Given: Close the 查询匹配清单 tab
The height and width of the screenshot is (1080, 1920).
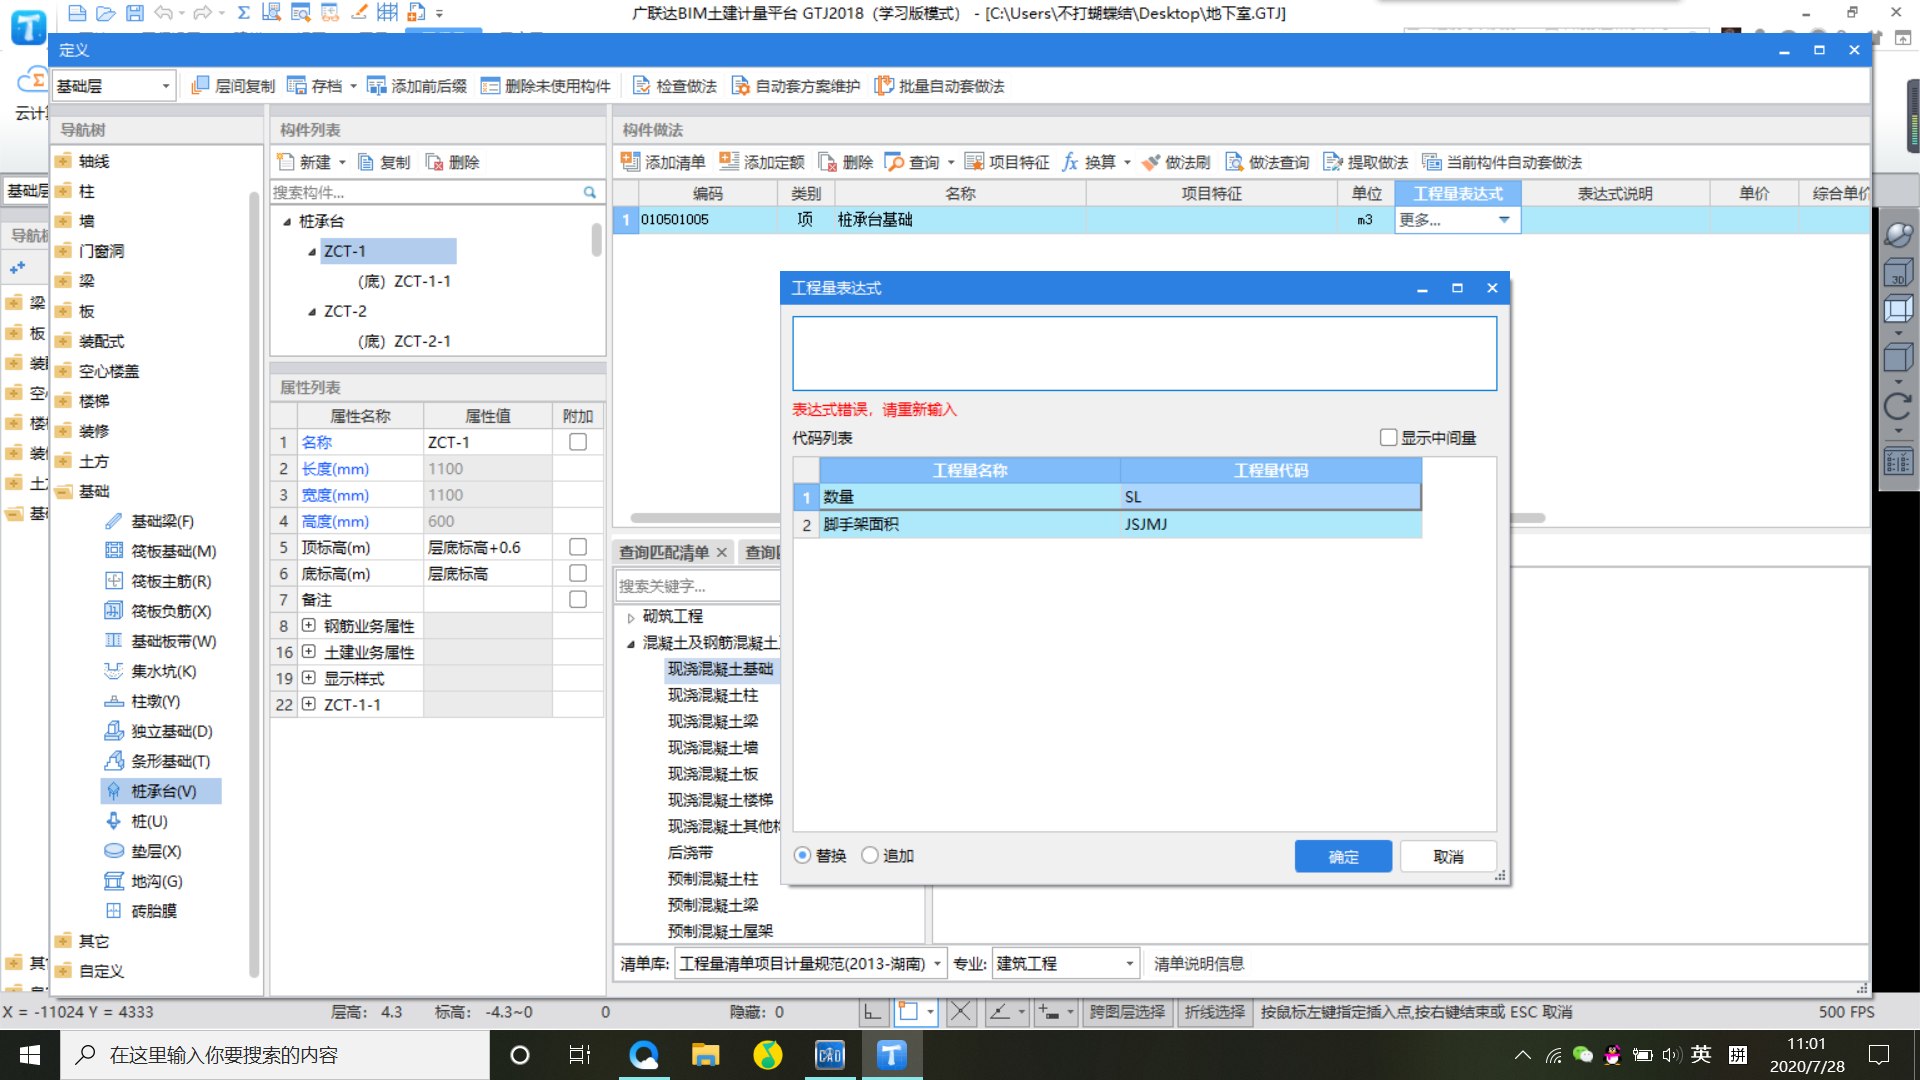Looking at the screenshot, I should point(721,552).
